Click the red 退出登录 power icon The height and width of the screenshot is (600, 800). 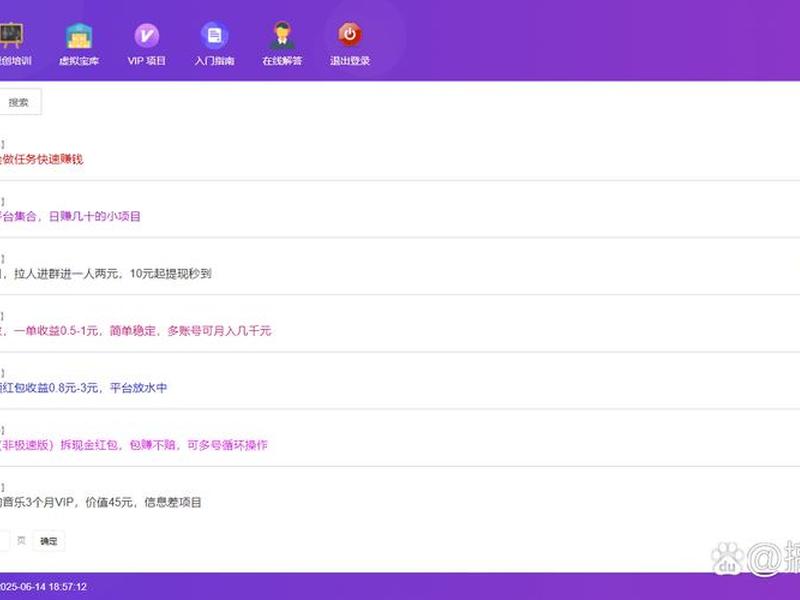tap(349, 34)
